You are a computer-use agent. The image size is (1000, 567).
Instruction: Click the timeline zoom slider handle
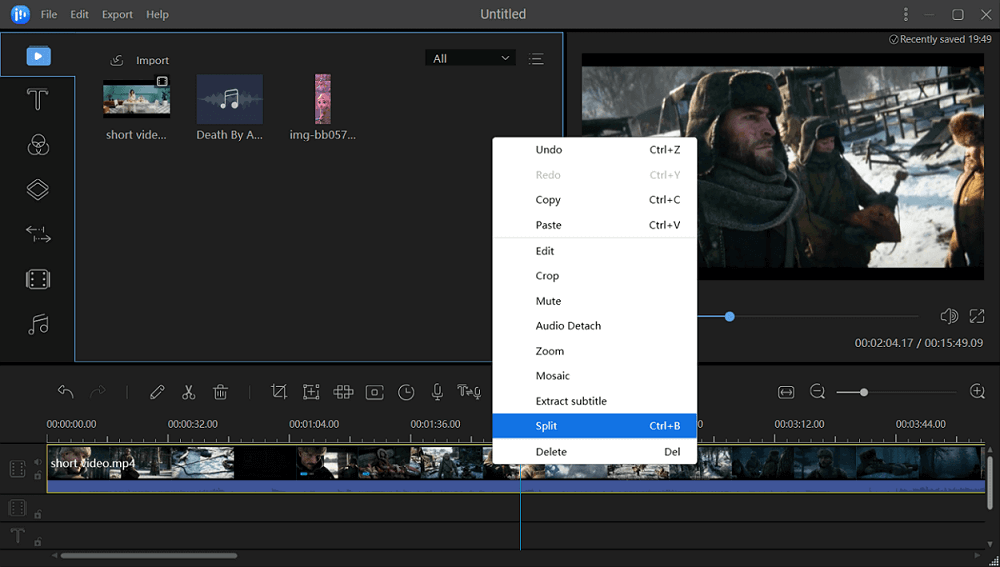864,392
